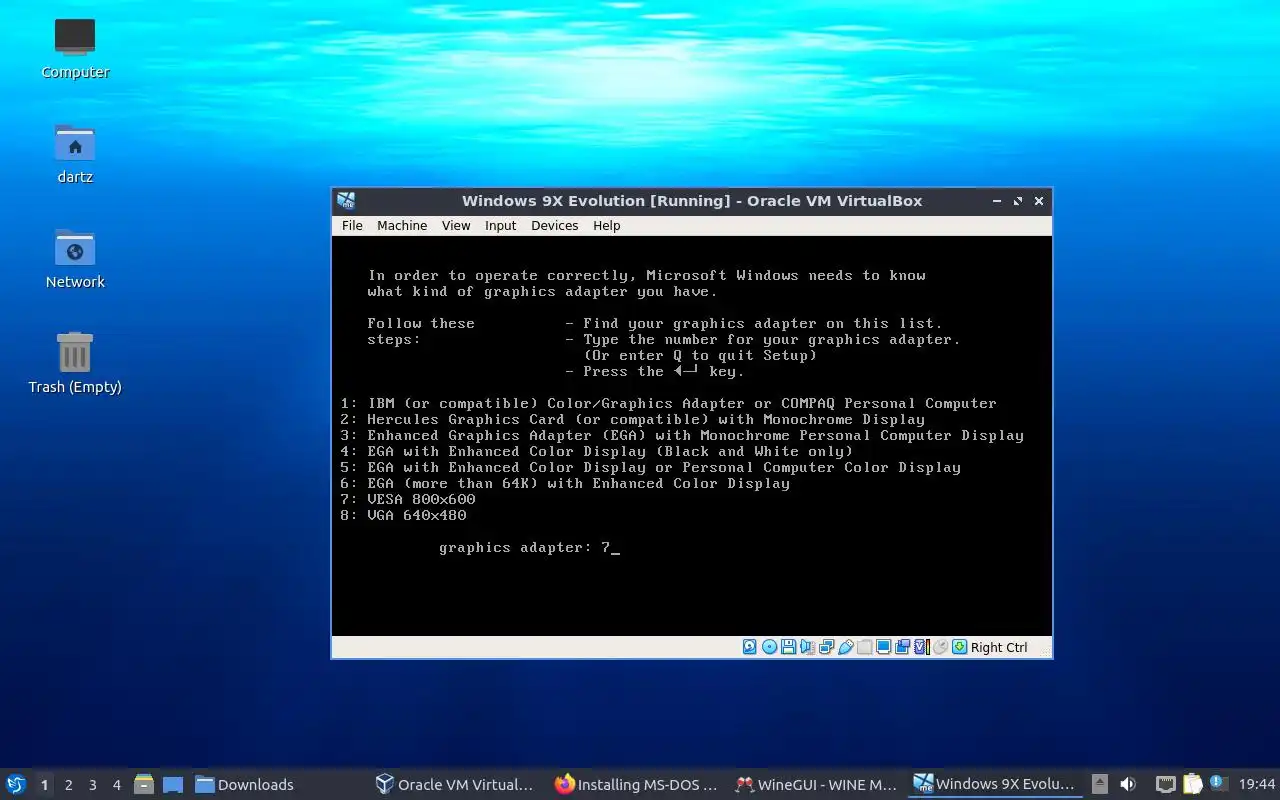Image resolution: width=1280 pixels, height=800 pixels.
Task: Open the Lubuntu start menu
Action: tap(16, 784)
